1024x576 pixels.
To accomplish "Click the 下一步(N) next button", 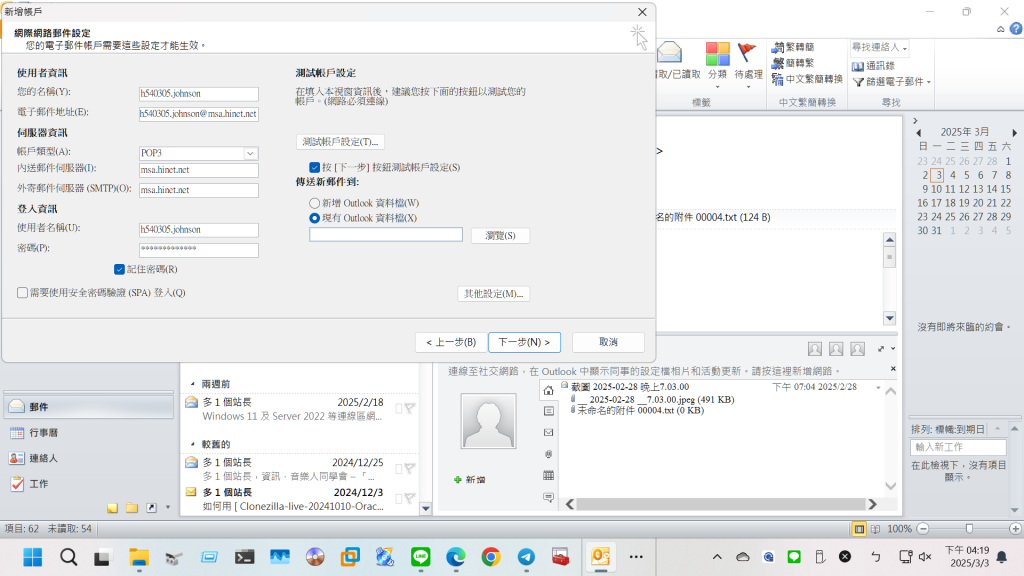I will [524, 342].
